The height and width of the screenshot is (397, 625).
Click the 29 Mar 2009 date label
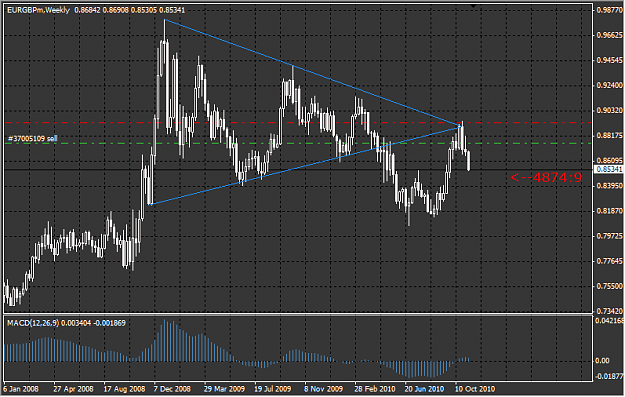(x=224, y=389)
